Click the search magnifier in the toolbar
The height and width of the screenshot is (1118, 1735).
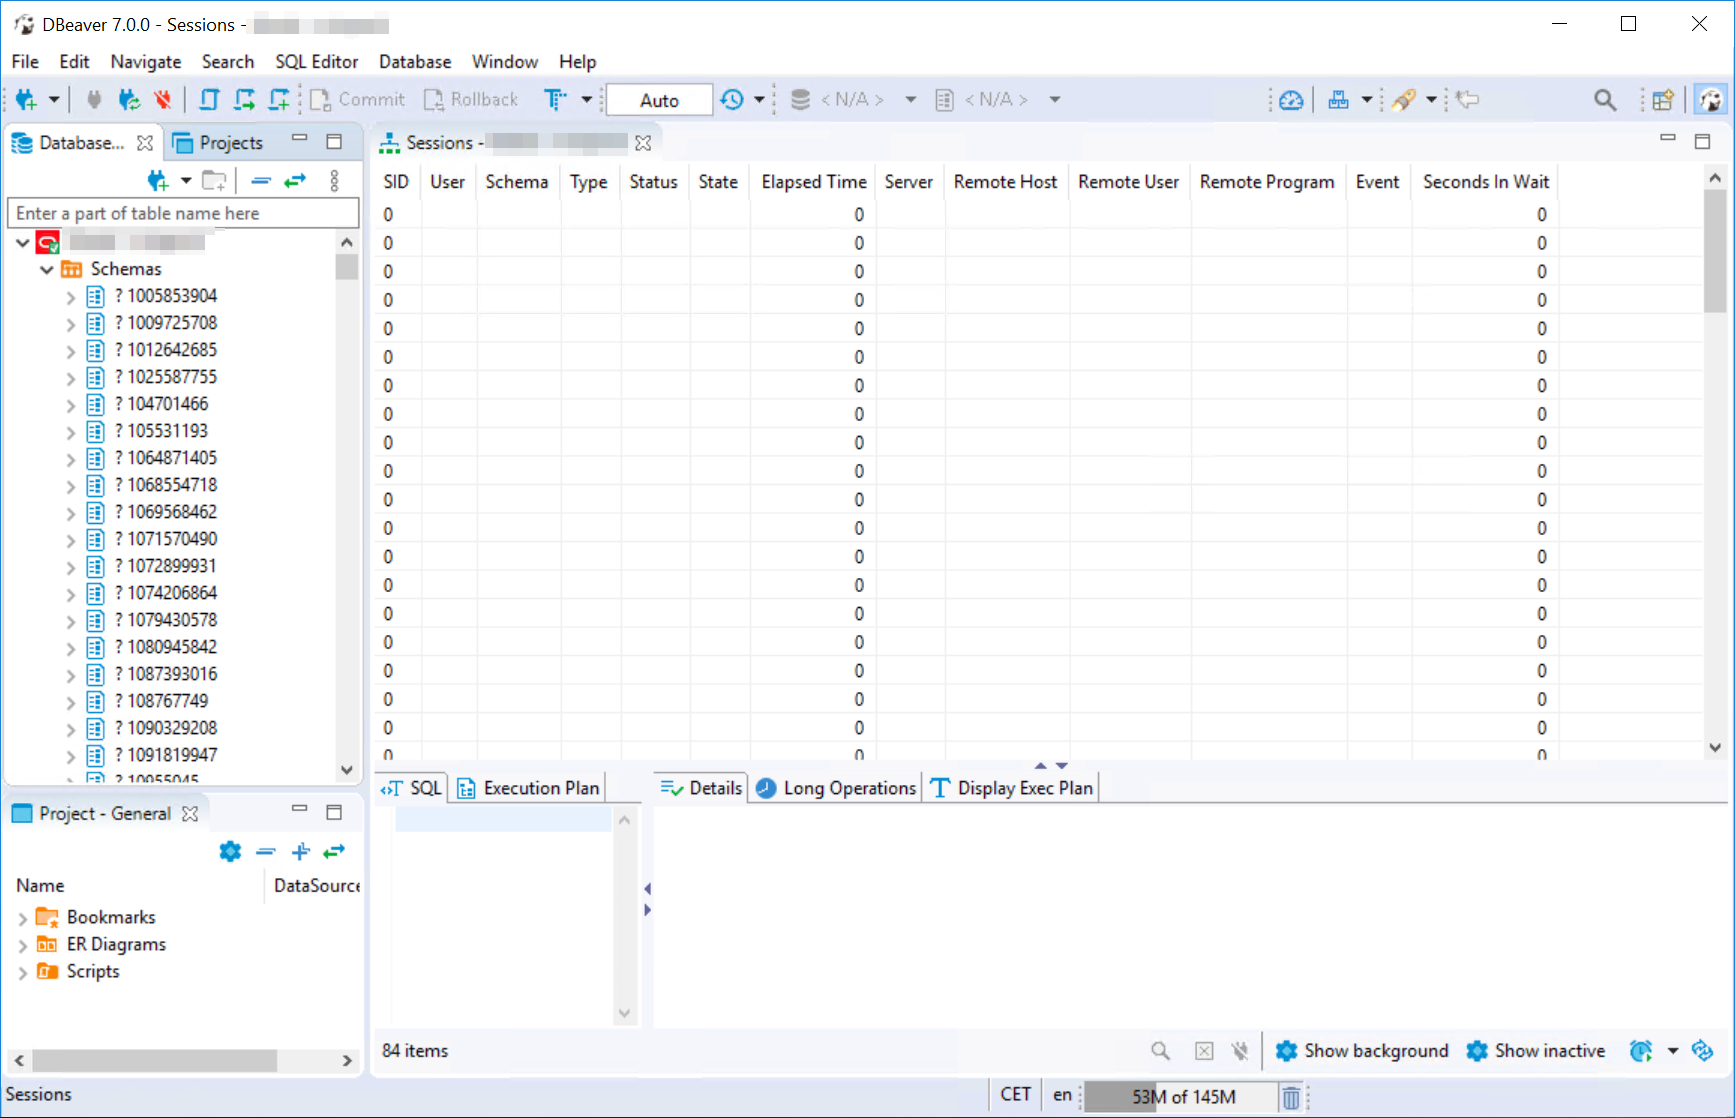[x=1605, y=99]
